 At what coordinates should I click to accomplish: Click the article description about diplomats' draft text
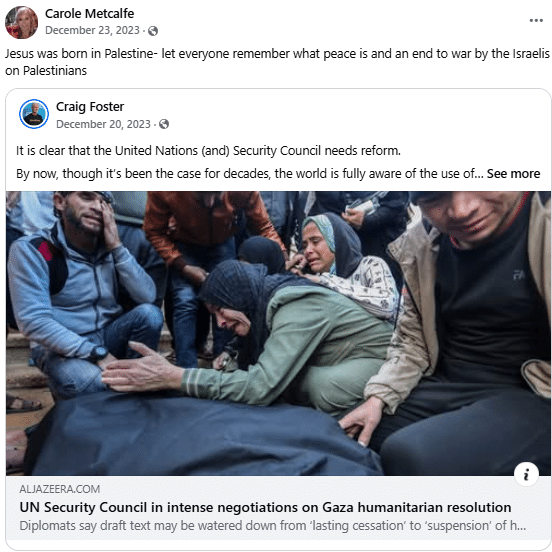click(x=273, y=526)
